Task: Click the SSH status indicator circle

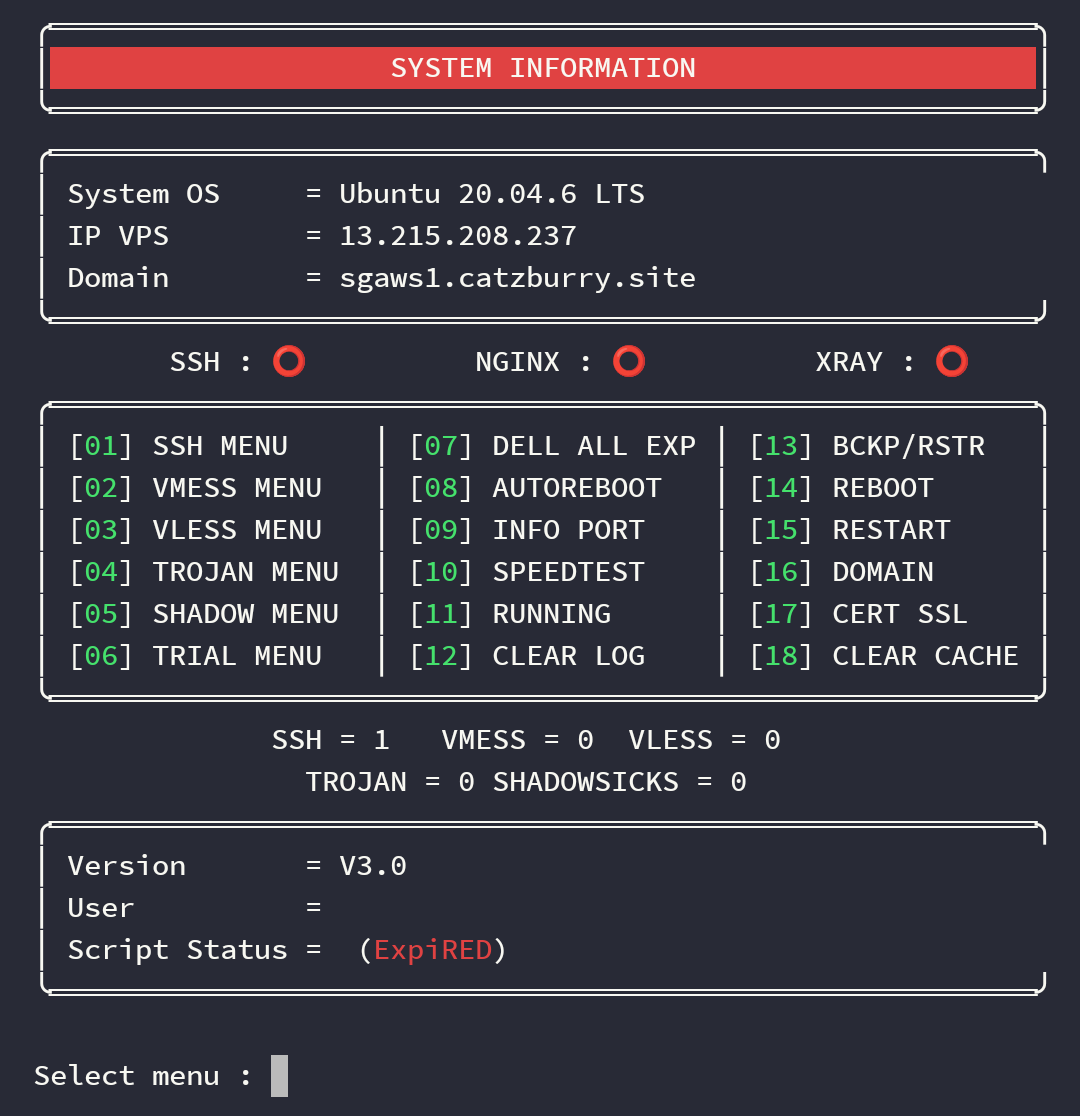Action: [289, 361]
